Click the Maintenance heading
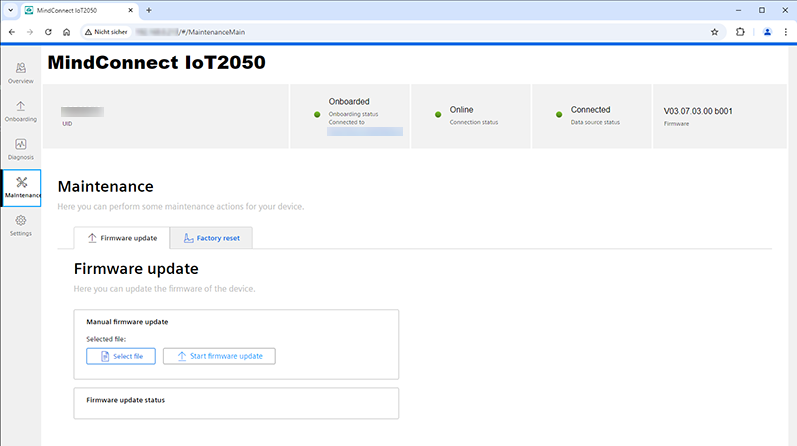 tap(105, 187)
